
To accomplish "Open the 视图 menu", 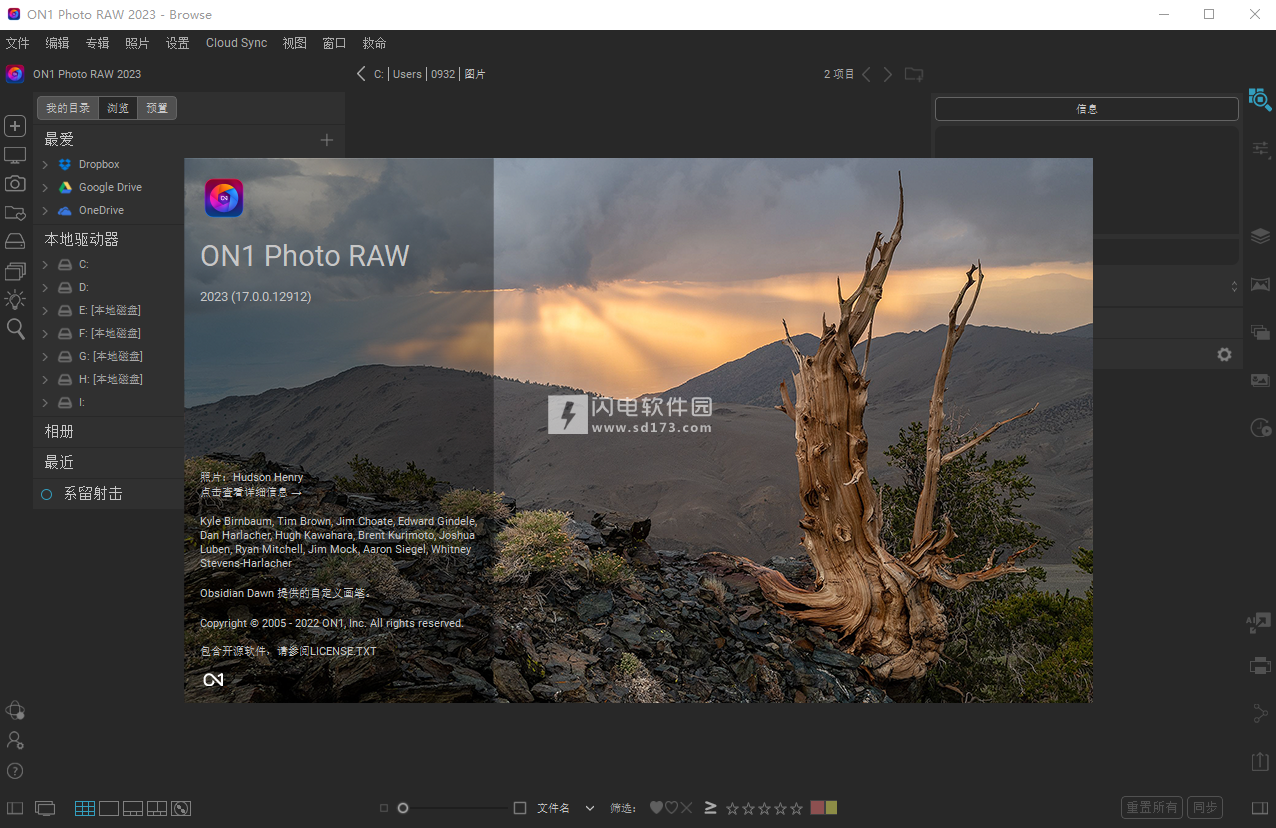I will tap(294, 43).
